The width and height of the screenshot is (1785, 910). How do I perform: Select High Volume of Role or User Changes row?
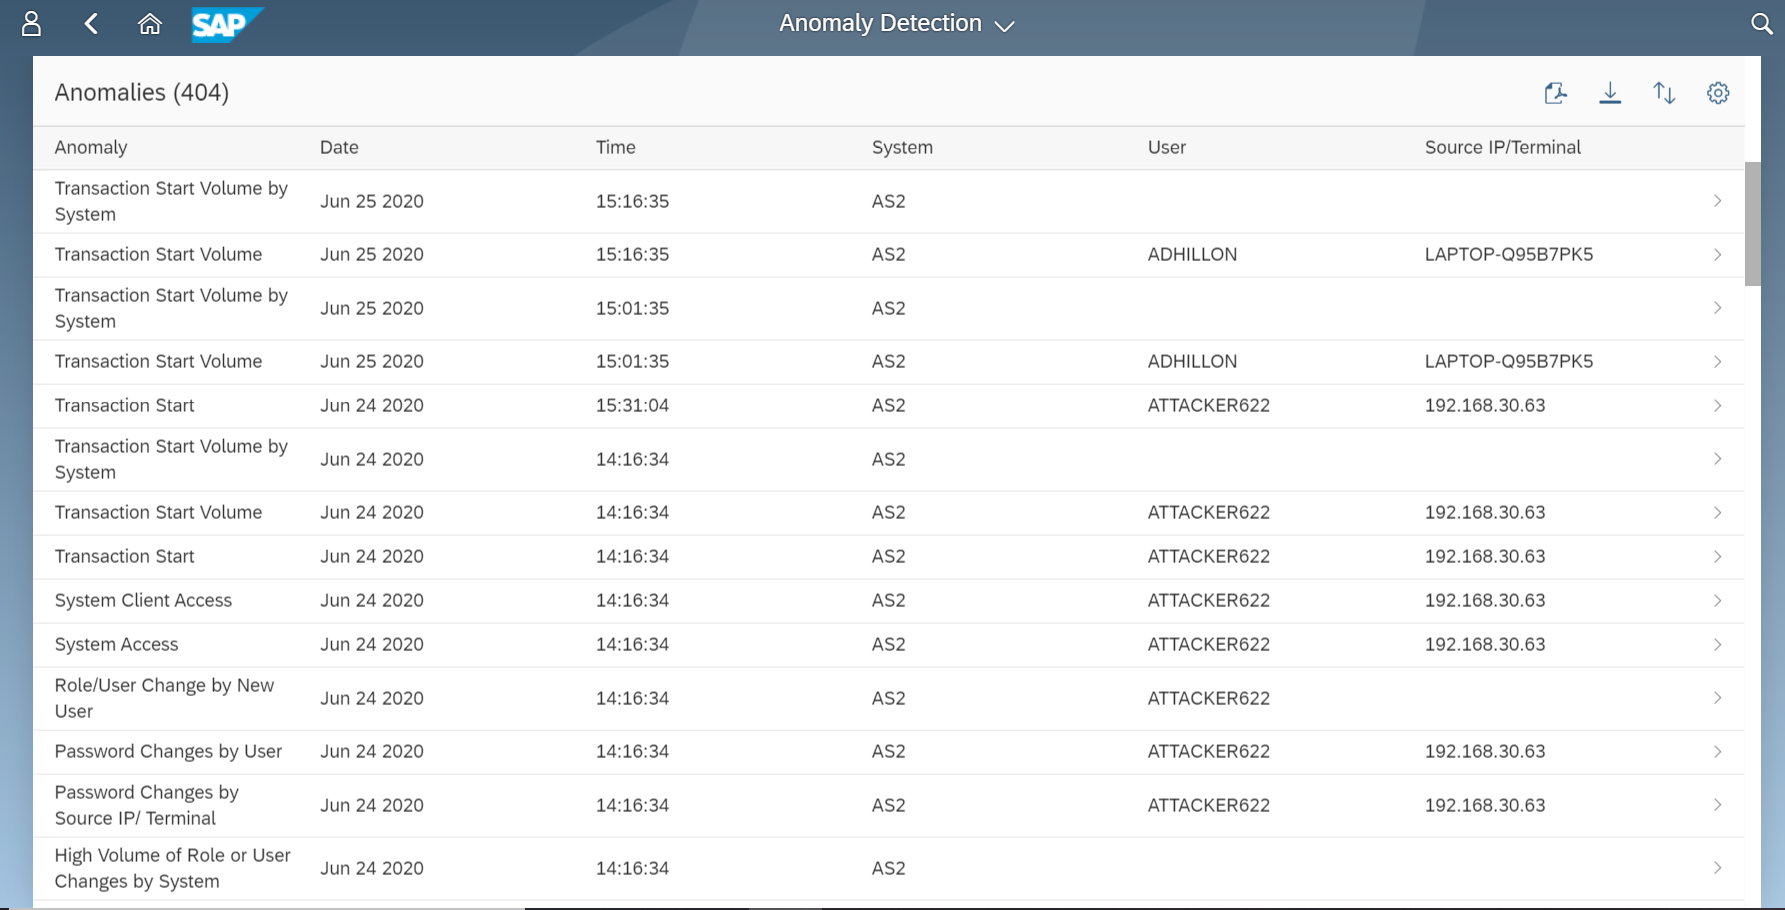pyautogui.click(x=172, y=868)
